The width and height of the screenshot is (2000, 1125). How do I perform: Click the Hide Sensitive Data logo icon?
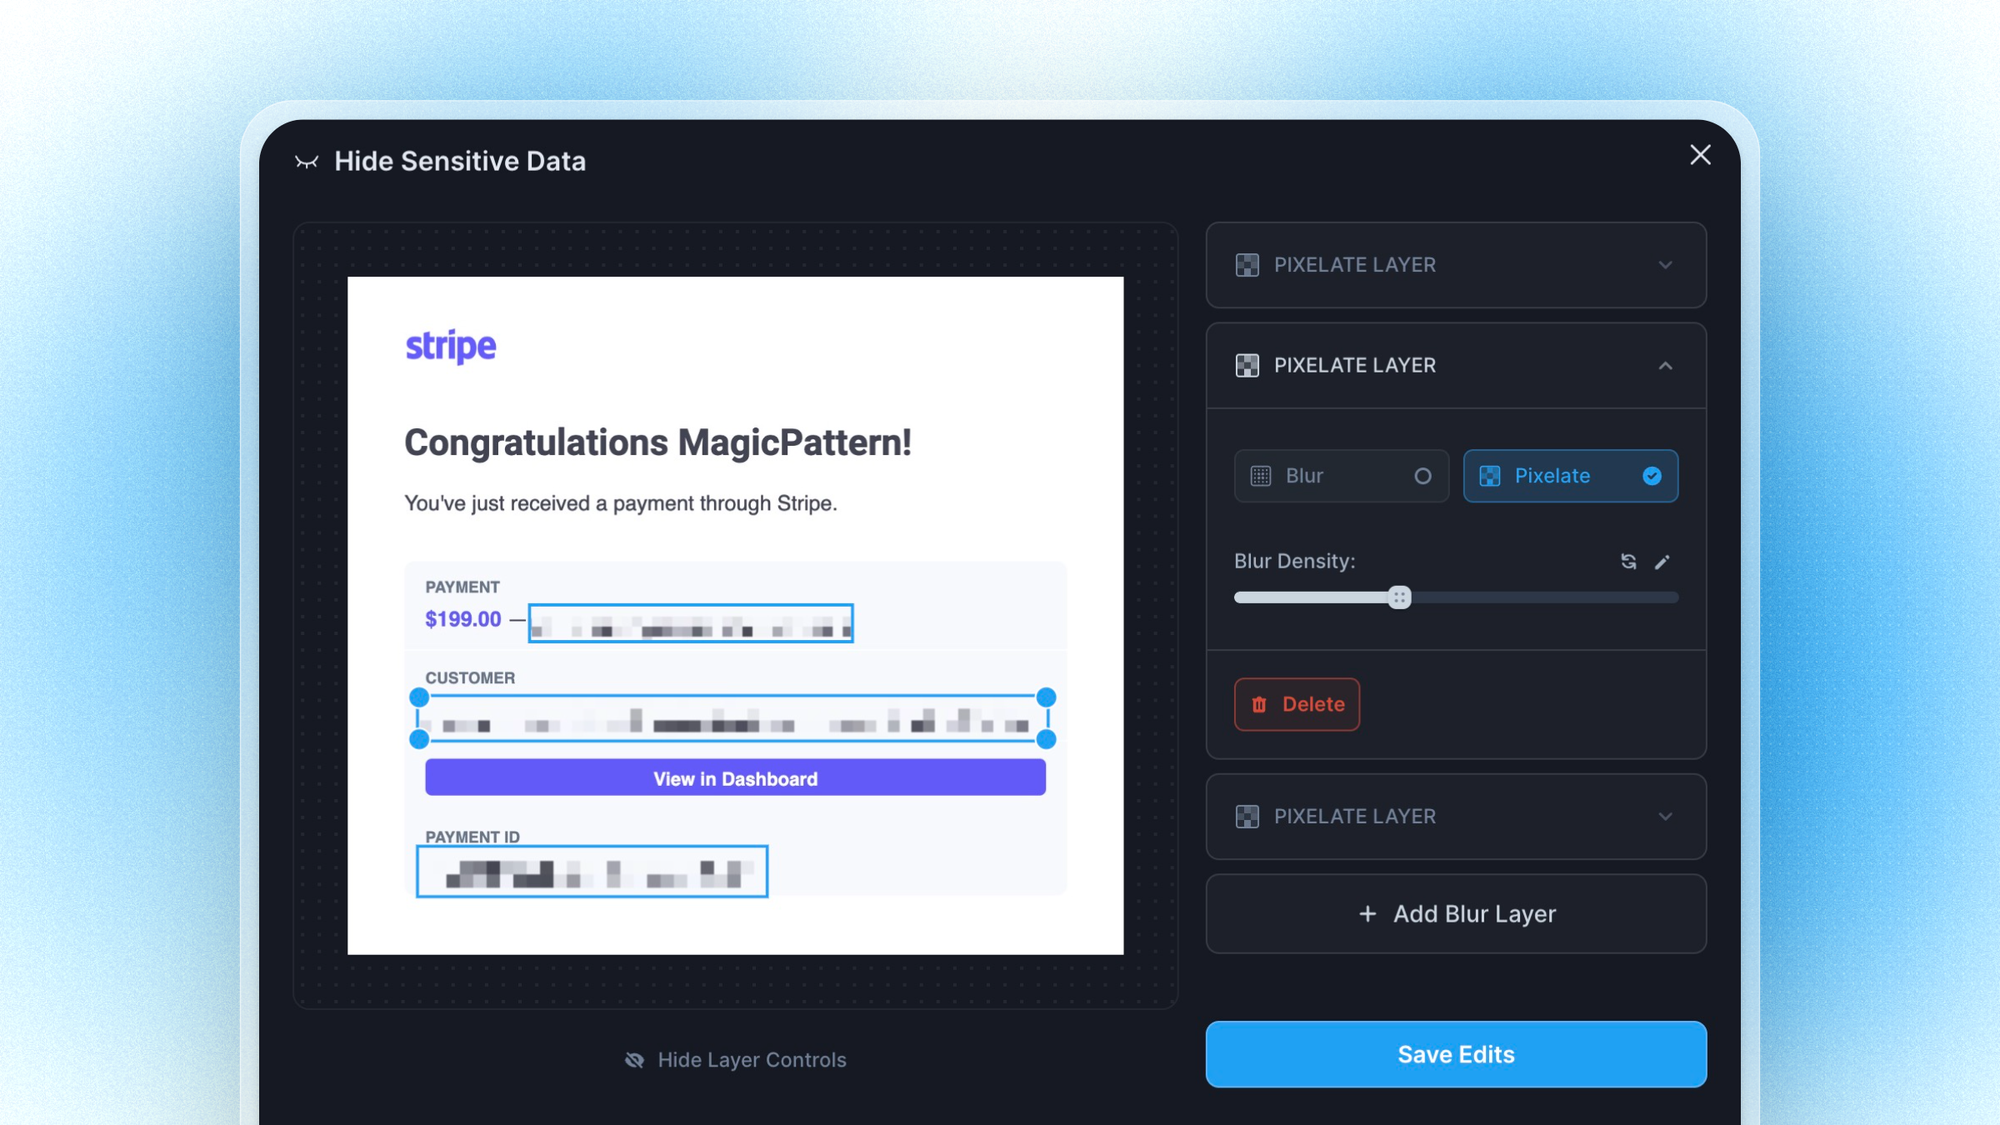point(306,161)
